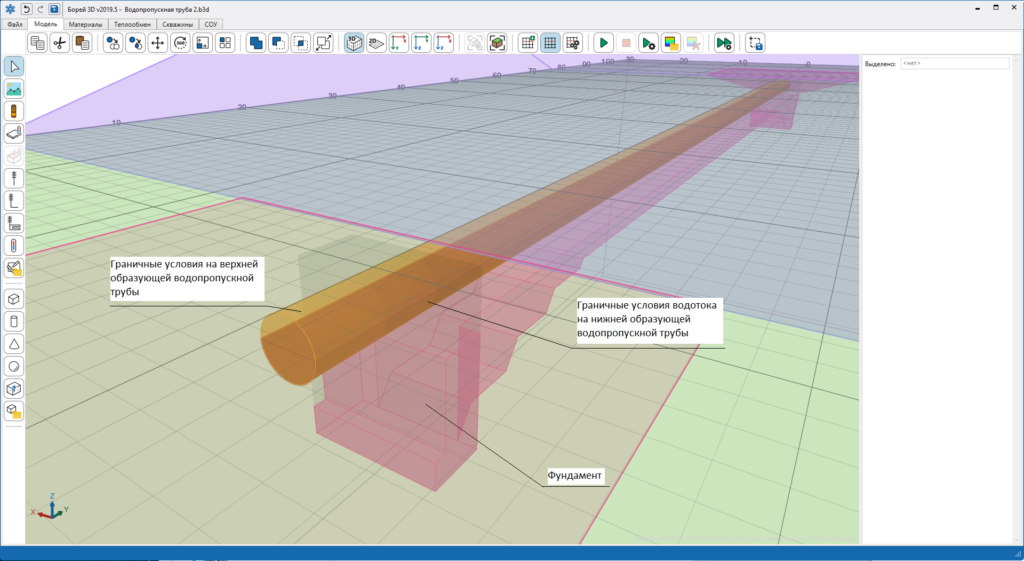Redo the undone action
1024x561 pixels.
[40, 9]
